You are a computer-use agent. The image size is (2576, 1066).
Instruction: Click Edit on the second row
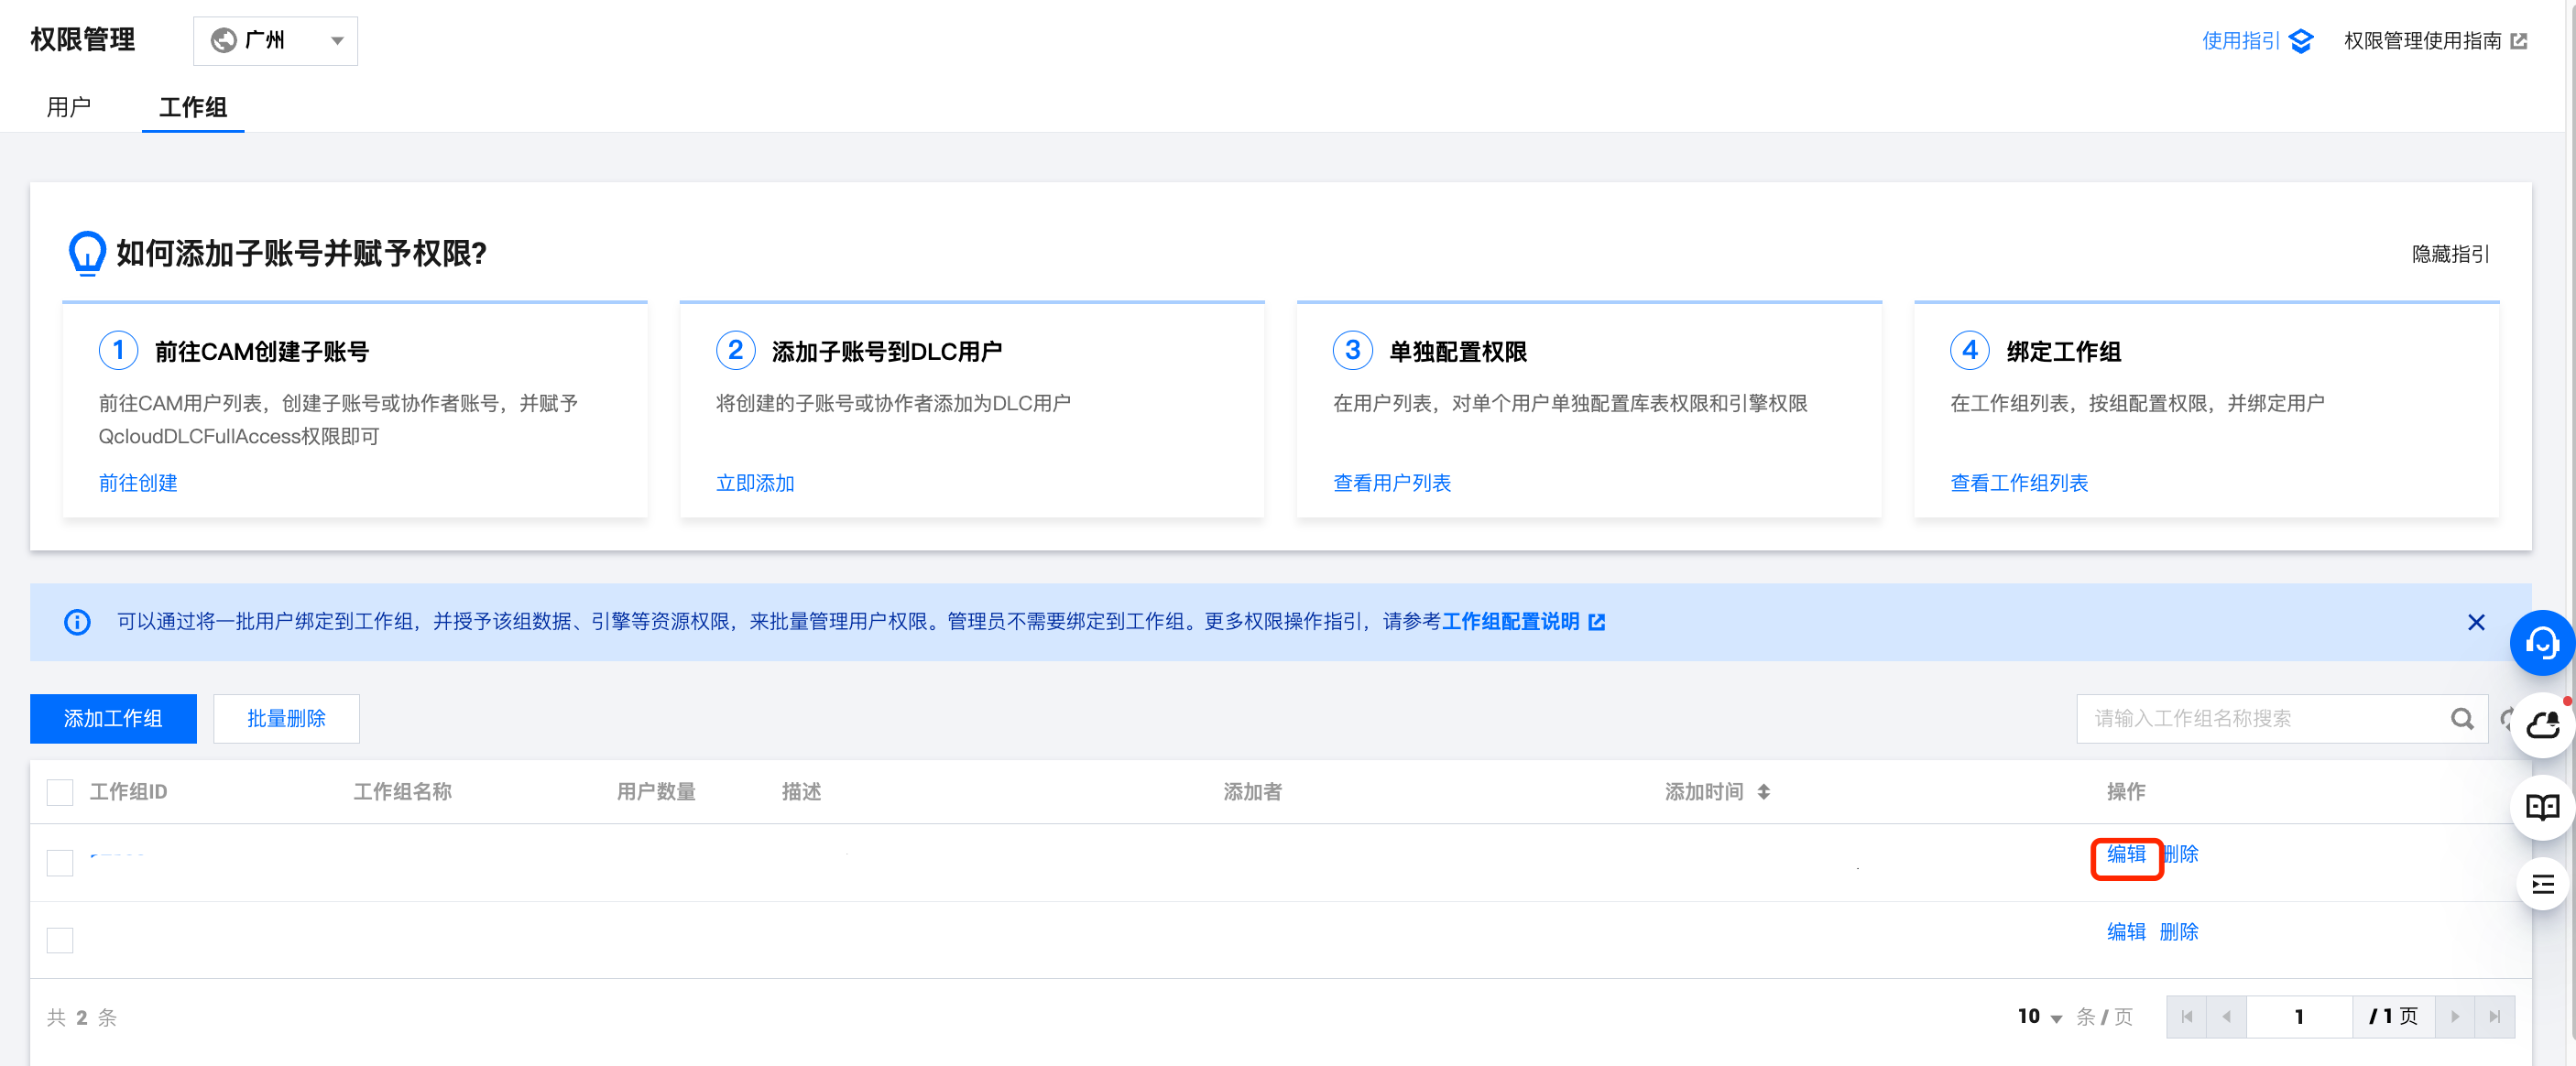[2125, 931]
